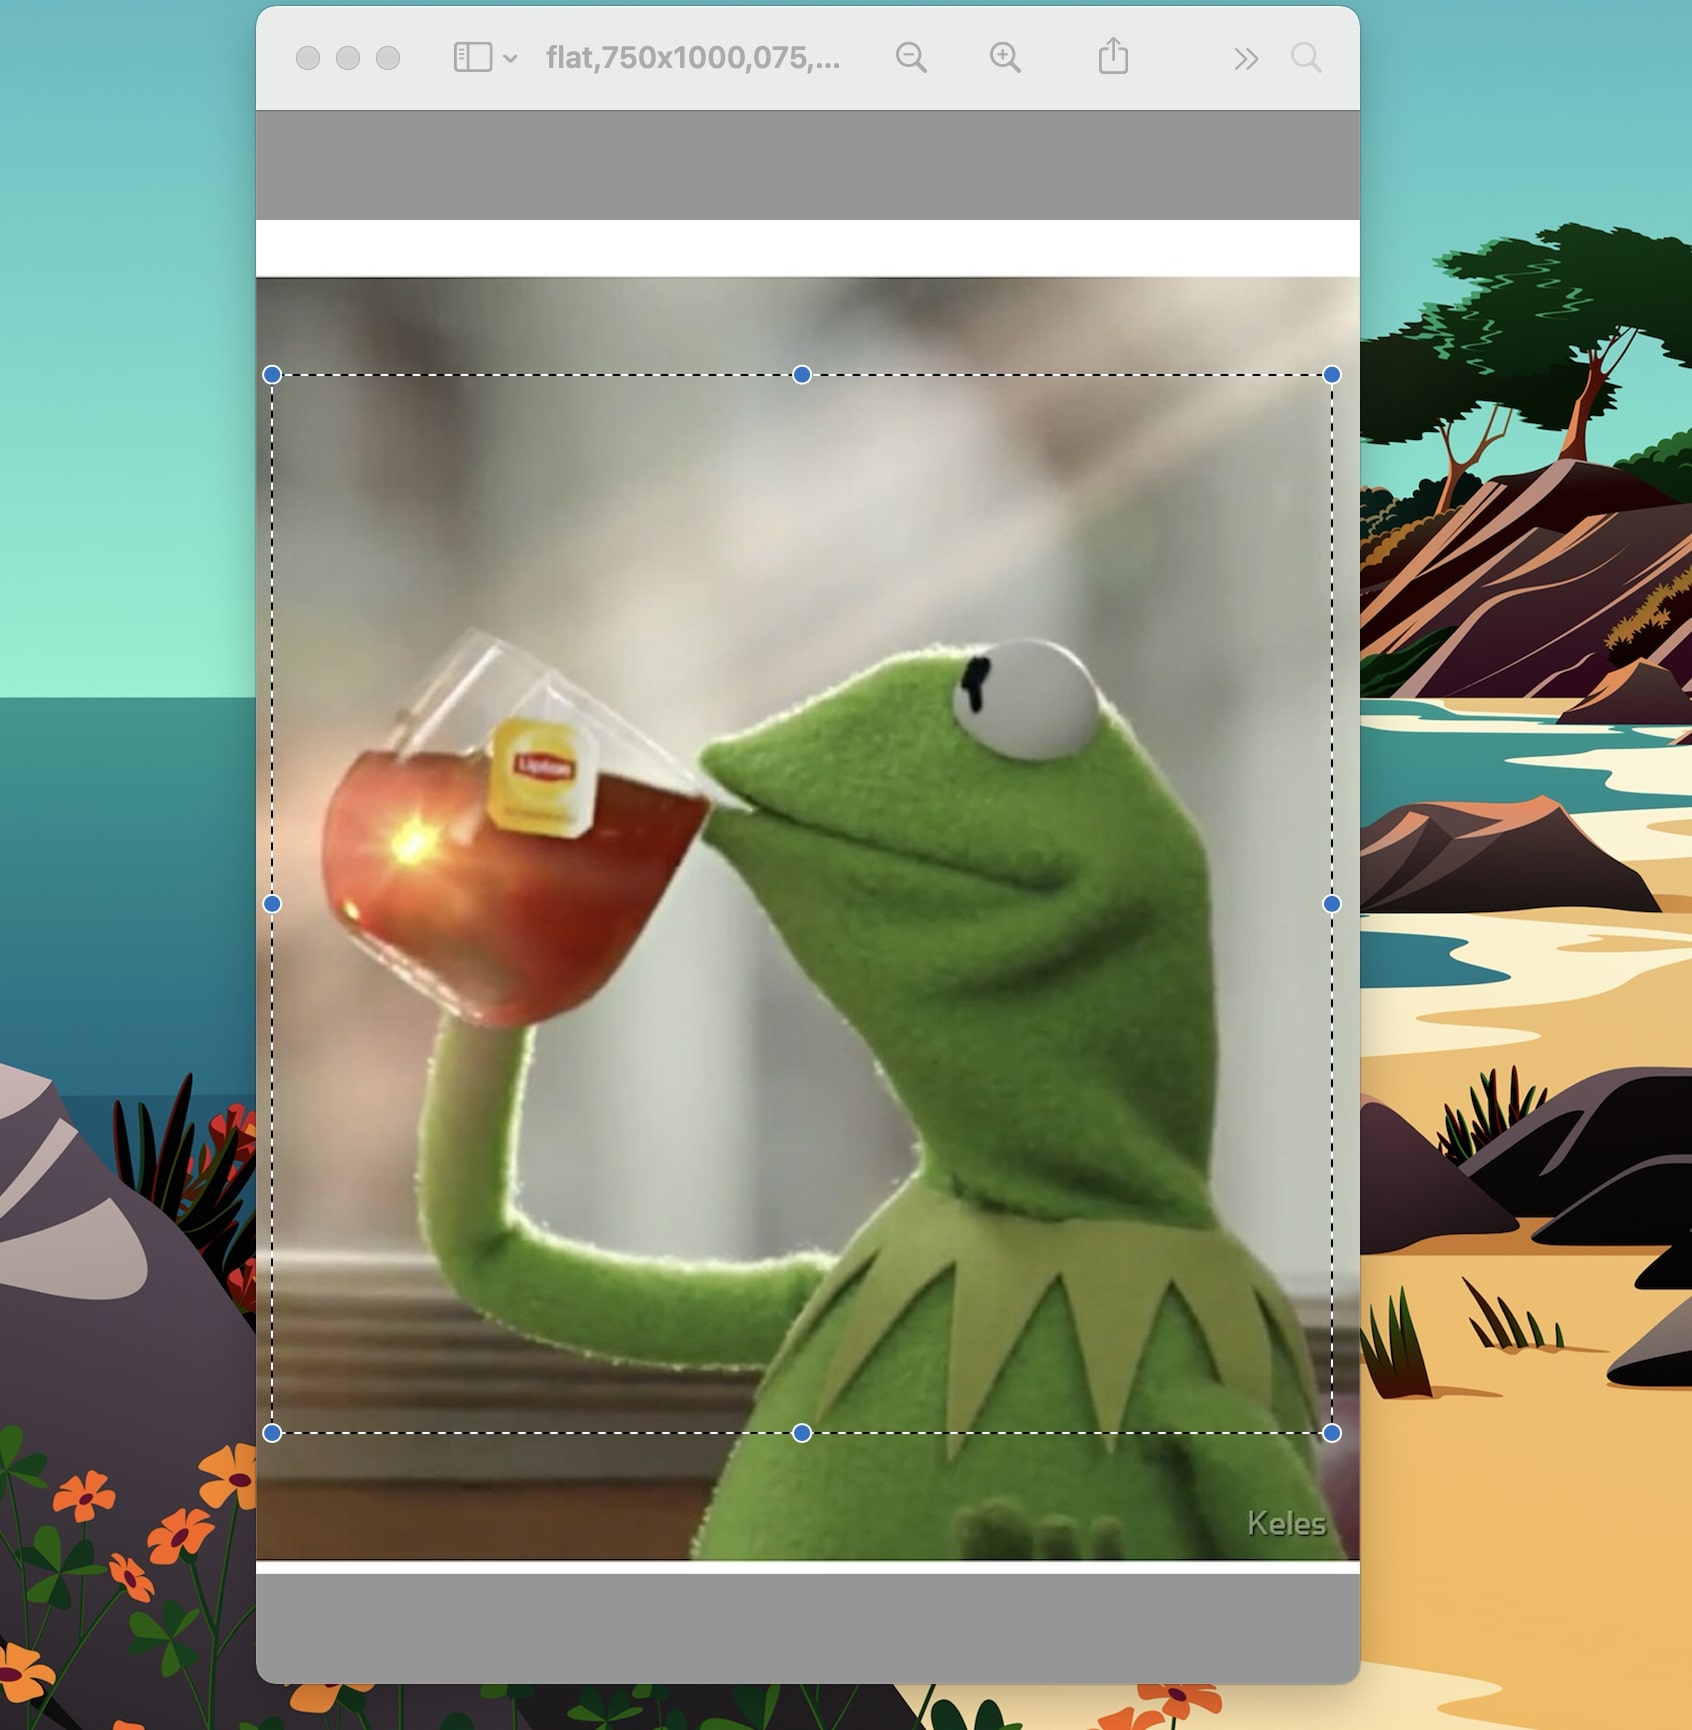Click the bottom-right selection handle
Viewport: 1692px width, 1730px height.
pyautogui.click(x=1332, y=1433)
